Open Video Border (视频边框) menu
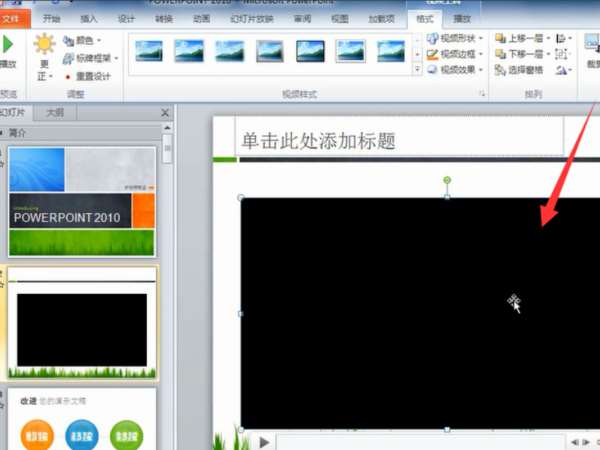 click(x=455, y=54)
